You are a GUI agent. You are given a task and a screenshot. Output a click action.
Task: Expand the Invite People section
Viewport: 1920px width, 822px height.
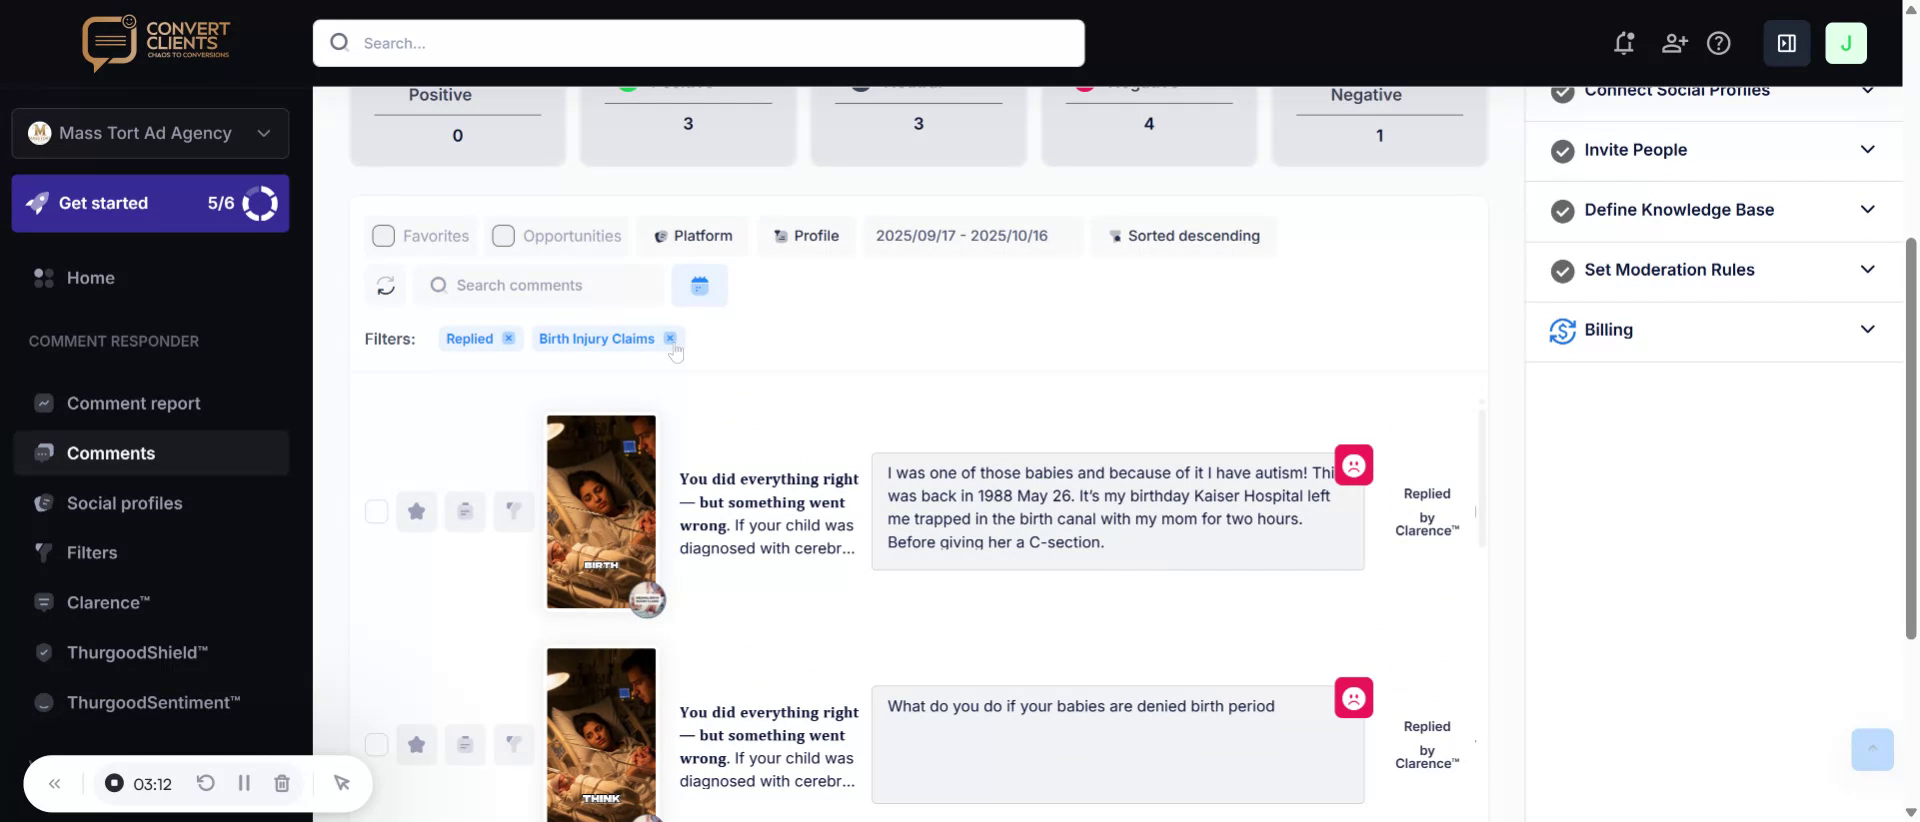coord(1713,150)
